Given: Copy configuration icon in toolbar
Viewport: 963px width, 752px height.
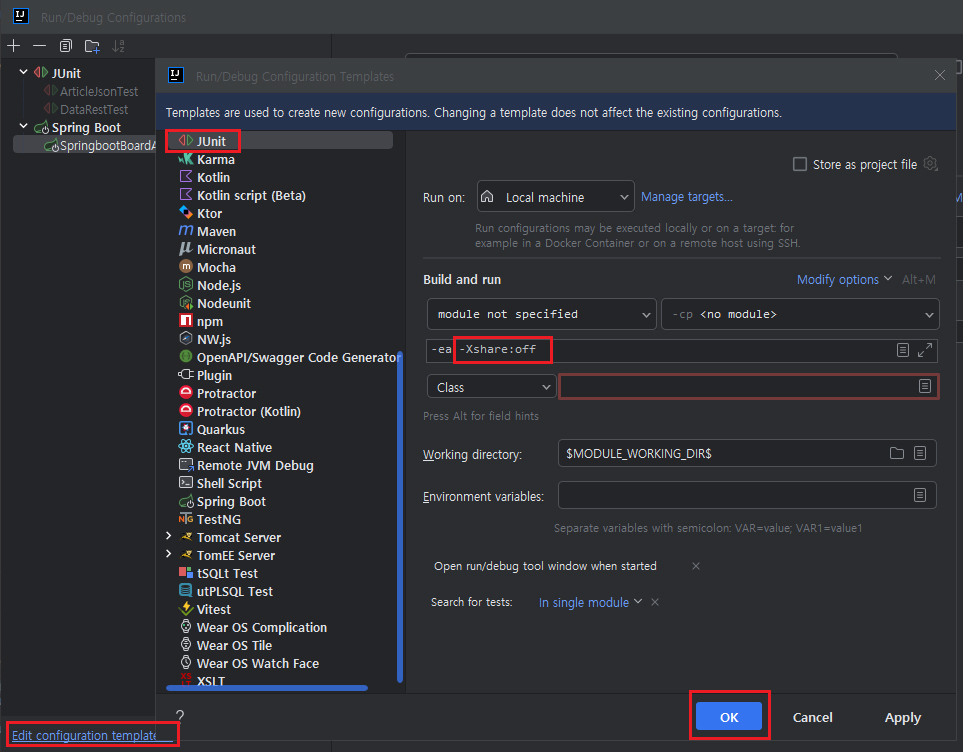Looking at the screenshot, I should (x=66, y=46).
